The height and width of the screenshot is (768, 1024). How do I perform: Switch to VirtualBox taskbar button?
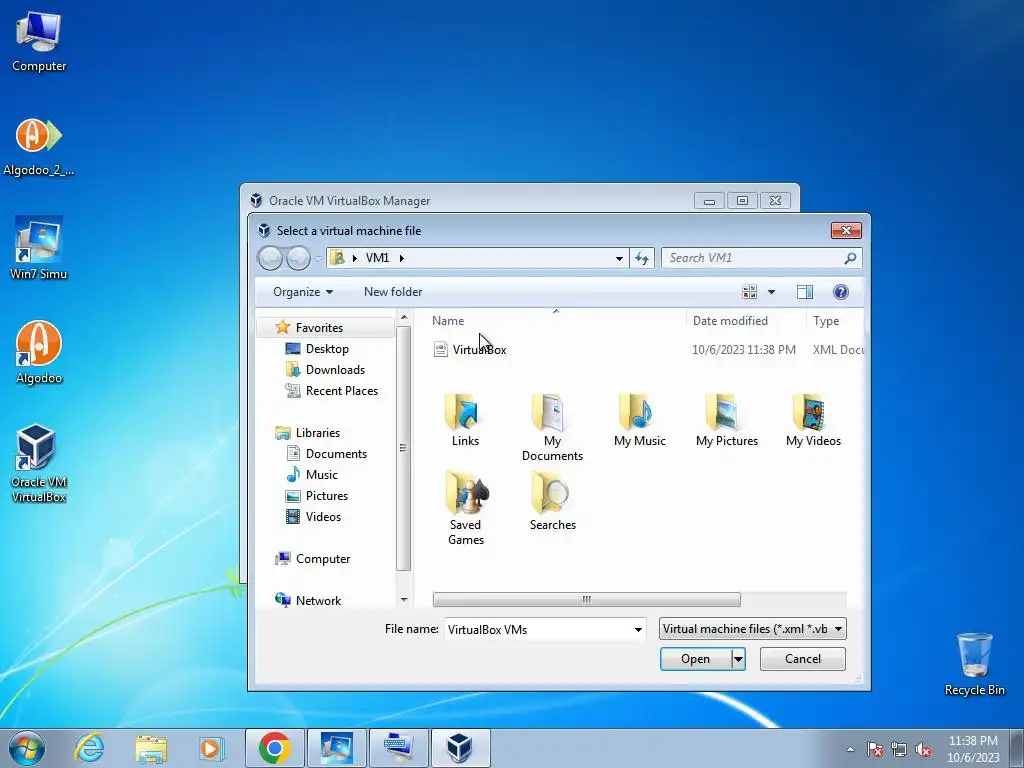tap(460, 748)
